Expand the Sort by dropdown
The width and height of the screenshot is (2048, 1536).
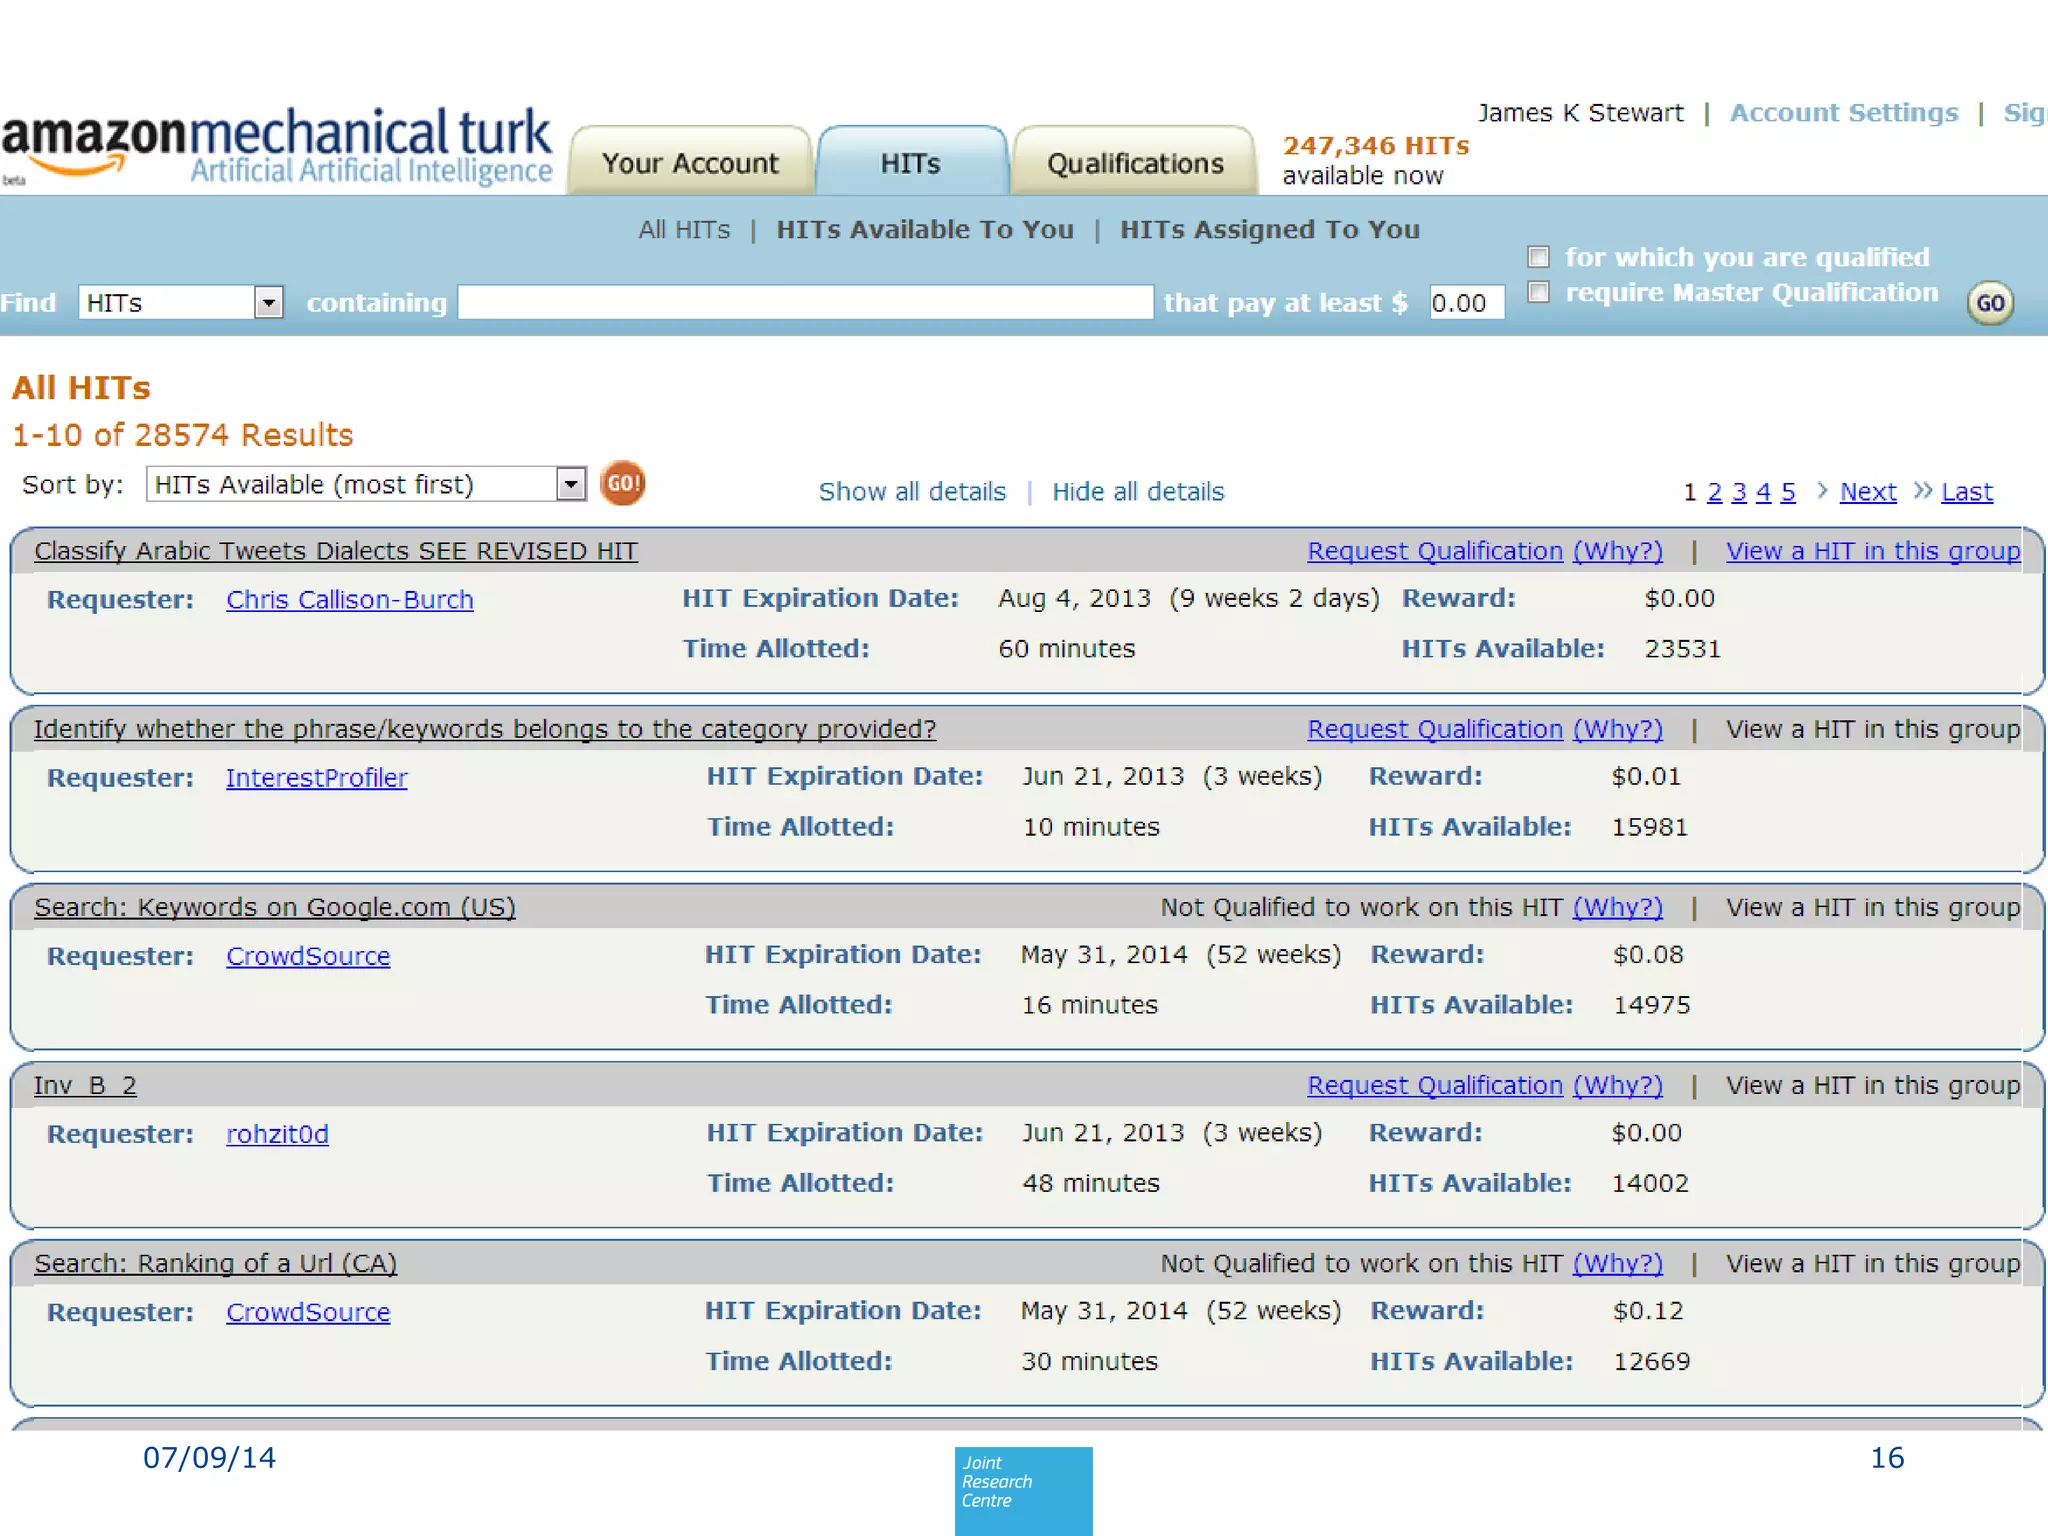click(570, 485)
